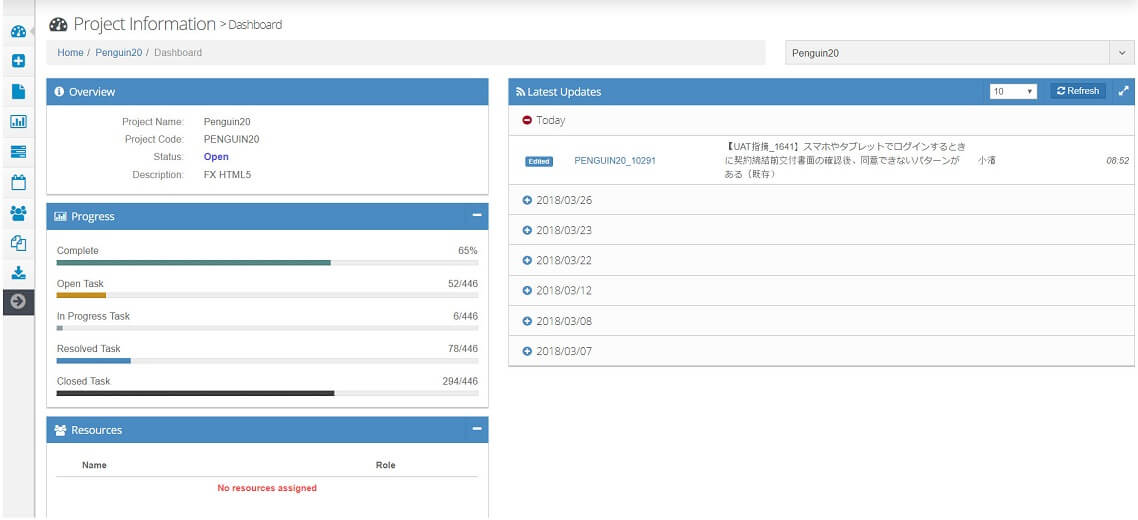Open the Penguin20 project selector dropdown

959,53
